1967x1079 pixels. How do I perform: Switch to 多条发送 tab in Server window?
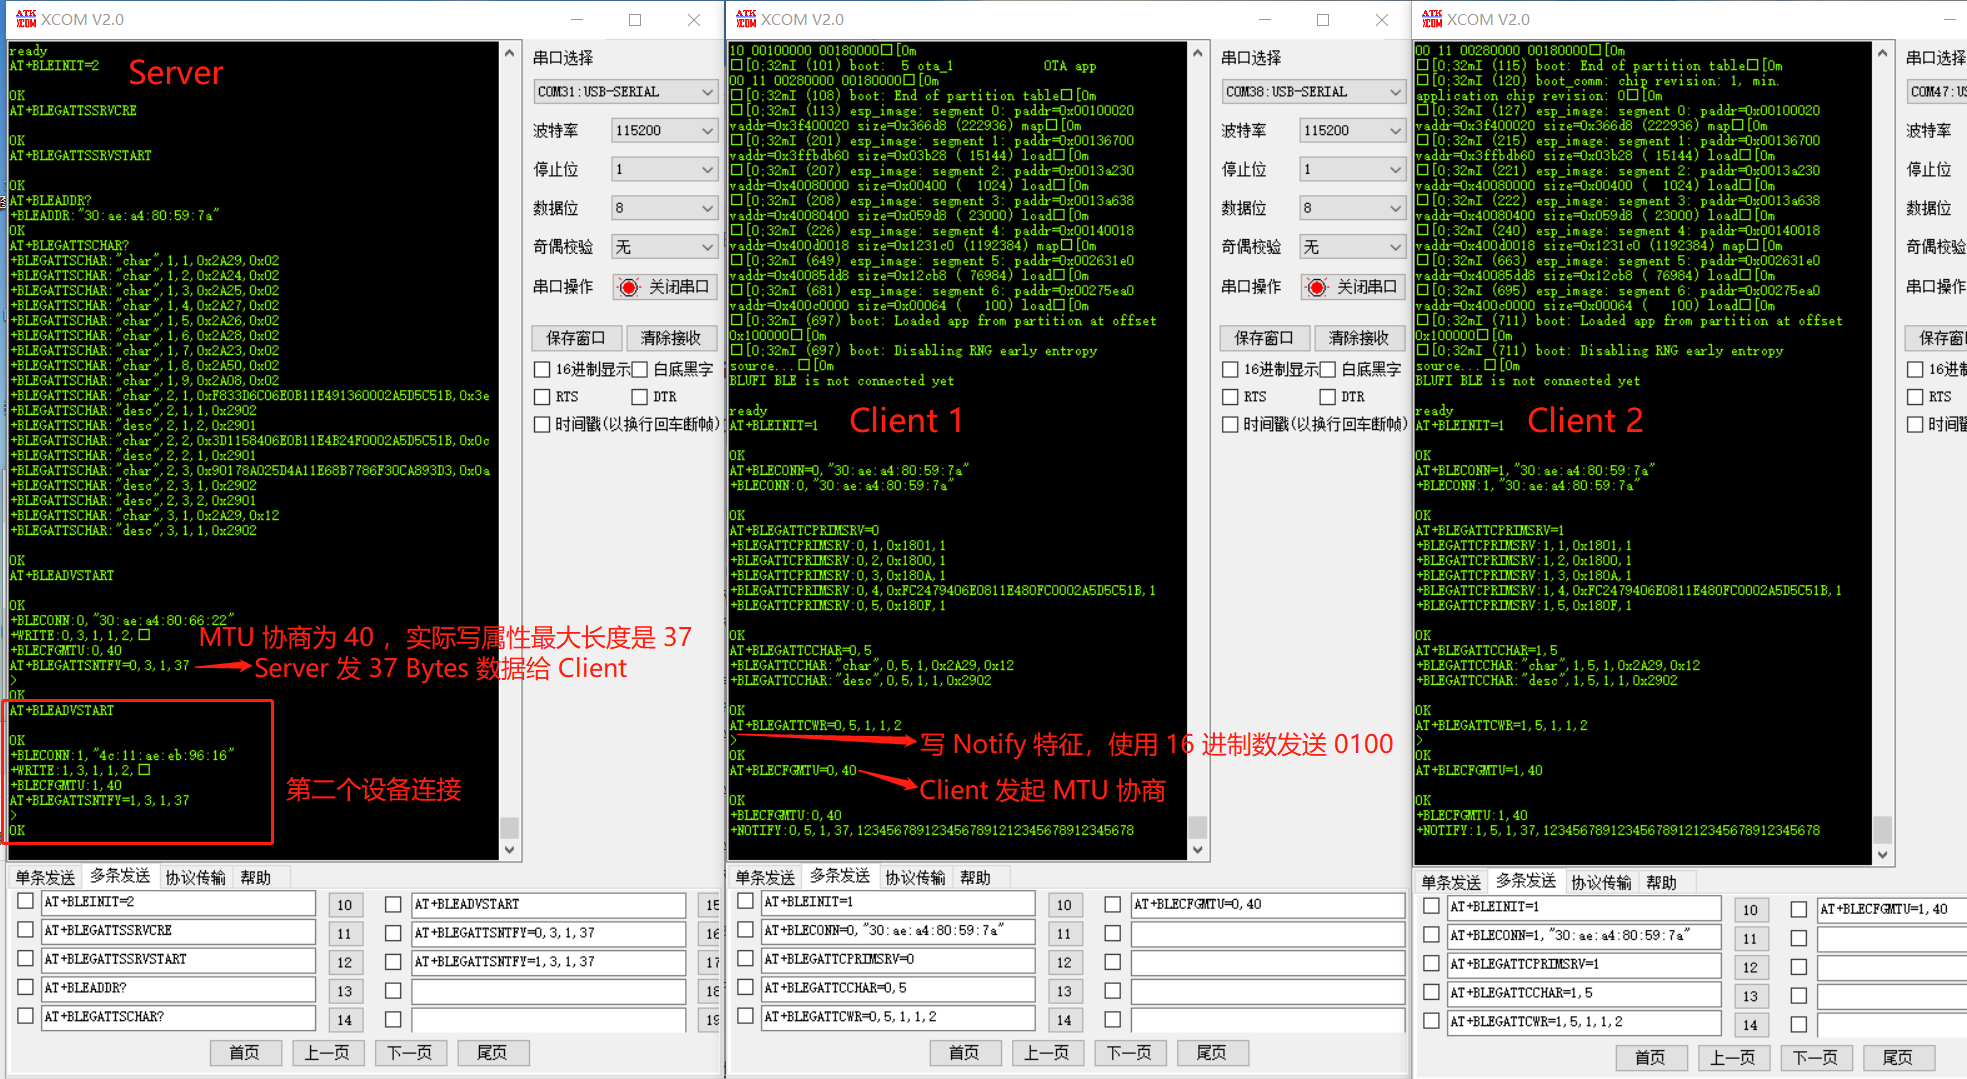120,876
